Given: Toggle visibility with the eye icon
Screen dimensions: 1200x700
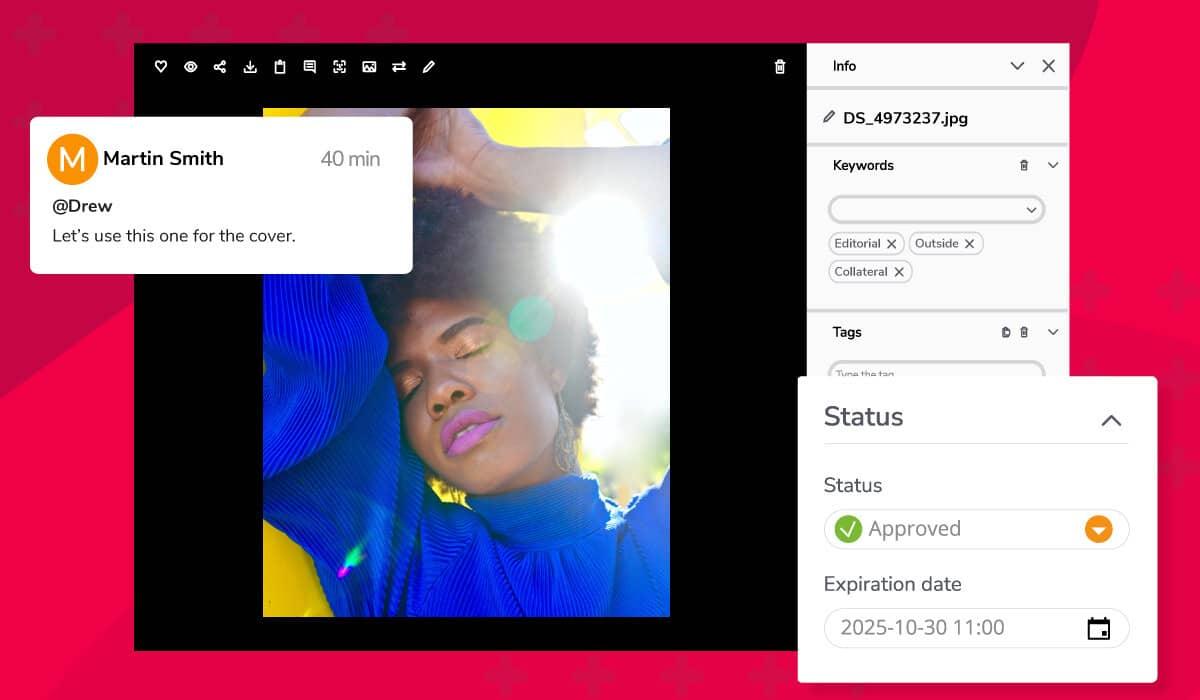Looking at the screenshot, I should tap(190, 67).
